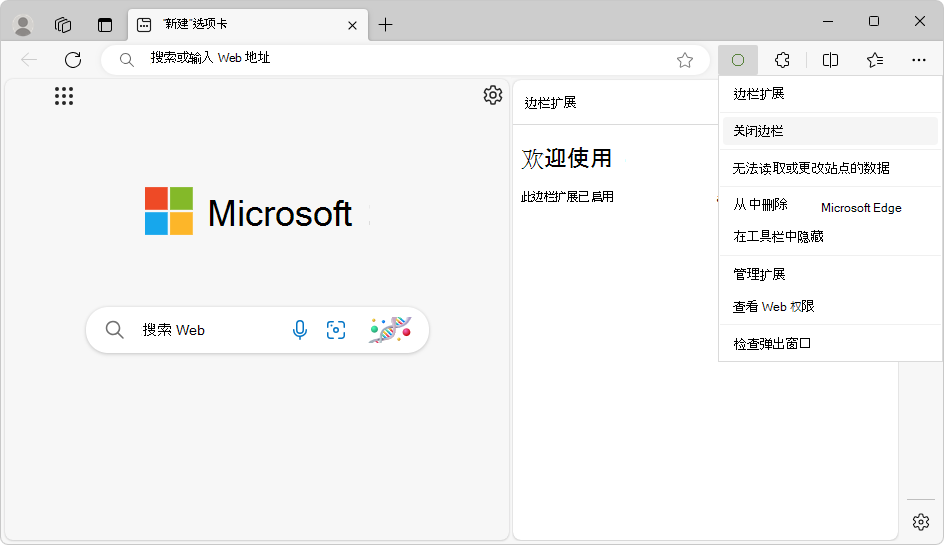Viewport: 944px width, 545px height.
Task: Click the magnifier icon in search box
Action: pyautogui.click(x=114, y=330)
